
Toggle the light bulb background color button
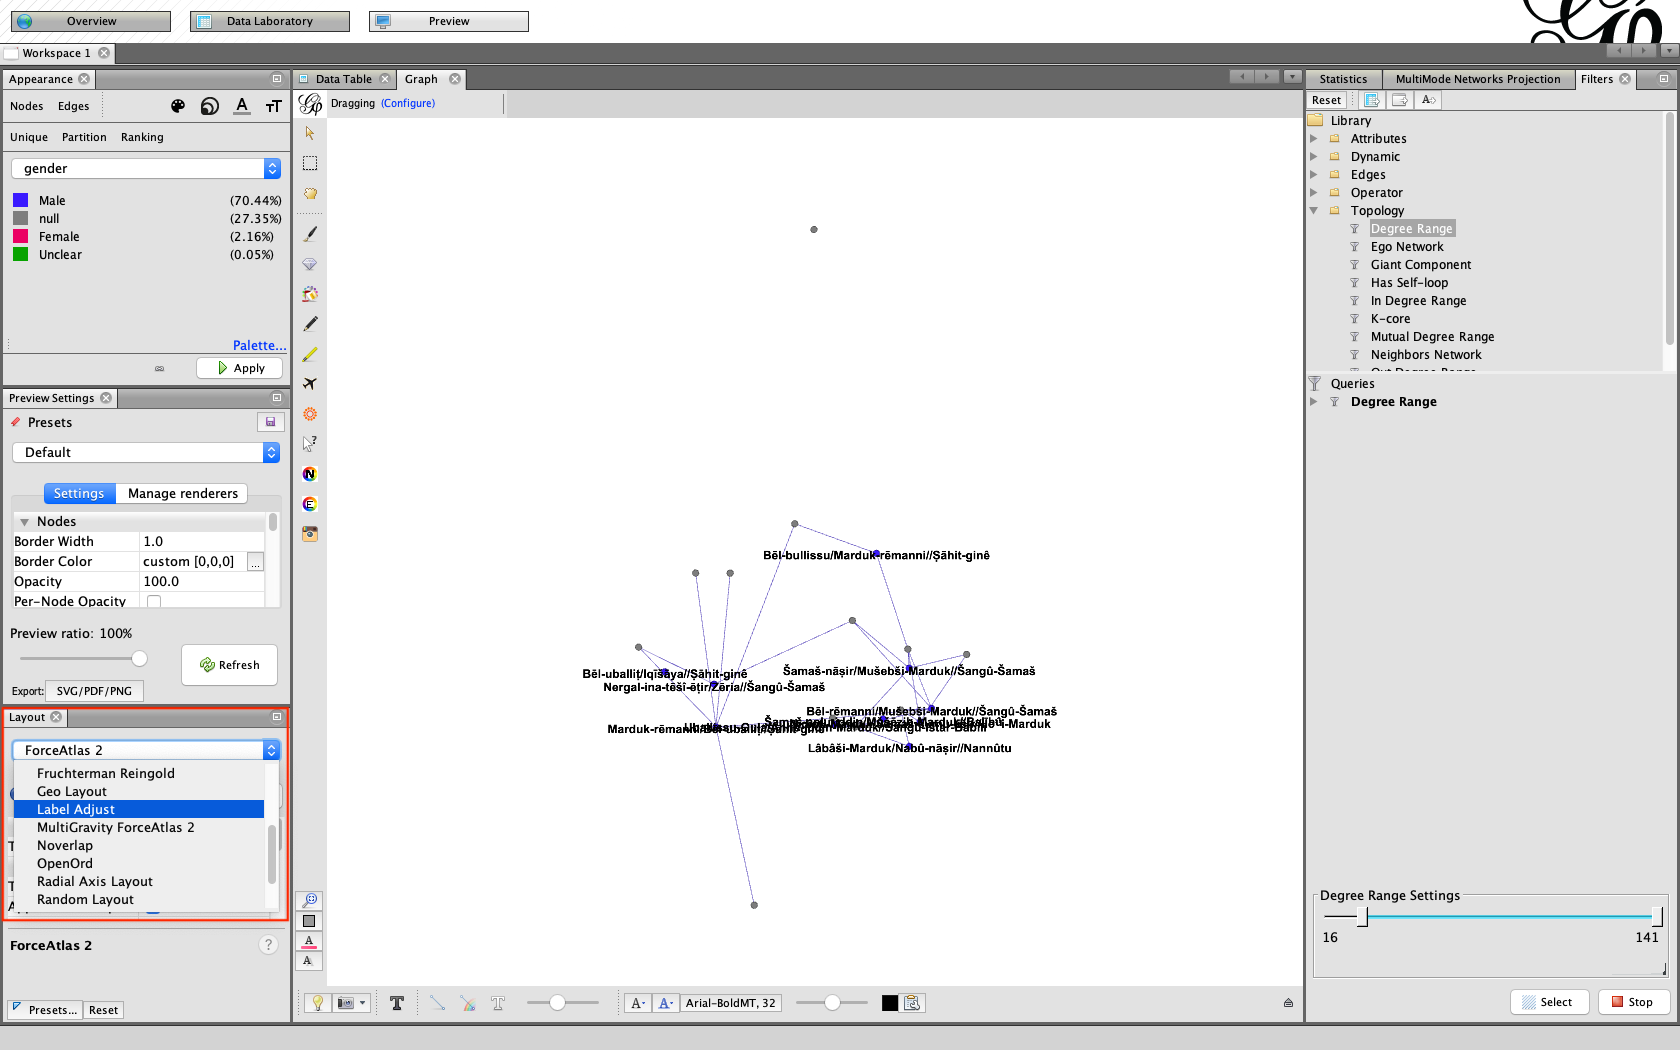[317, 1003]
